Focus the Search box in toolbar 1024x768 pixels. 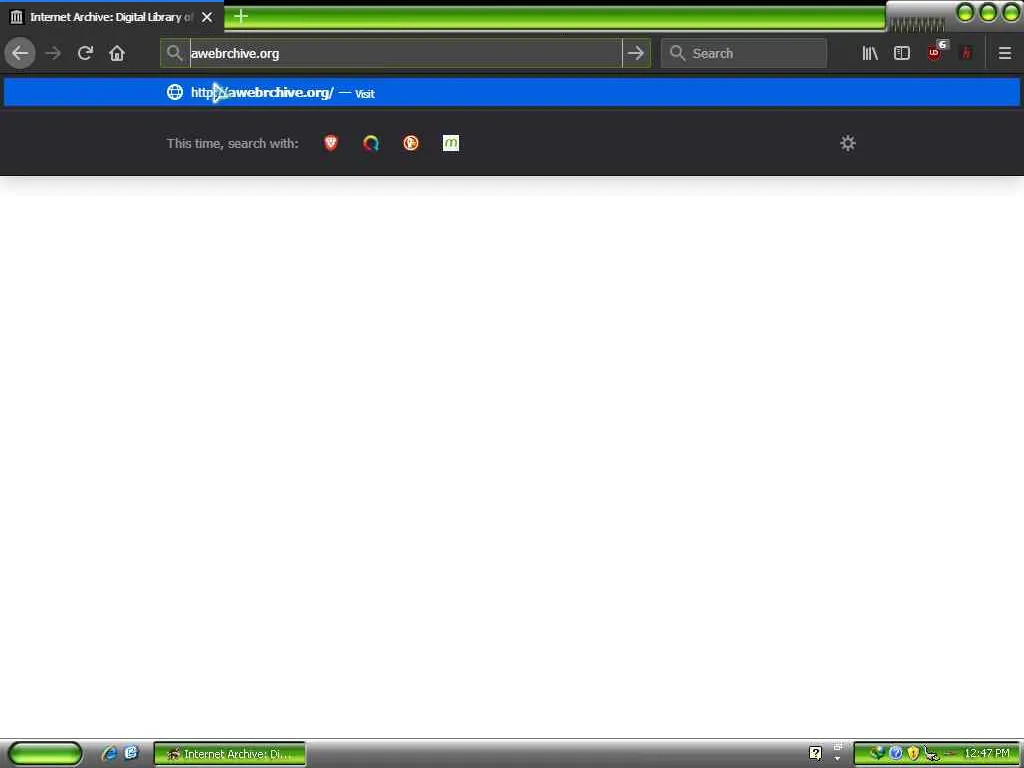click(744, 53)
